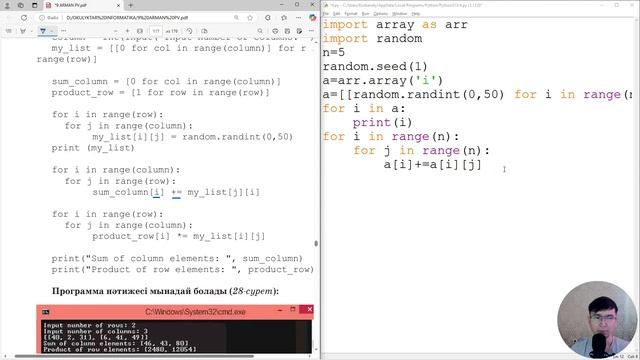This screenshot has height=360, width=640.
Task: Click the cmd.exe screenshot image in PDF
Action: point(175,329)
